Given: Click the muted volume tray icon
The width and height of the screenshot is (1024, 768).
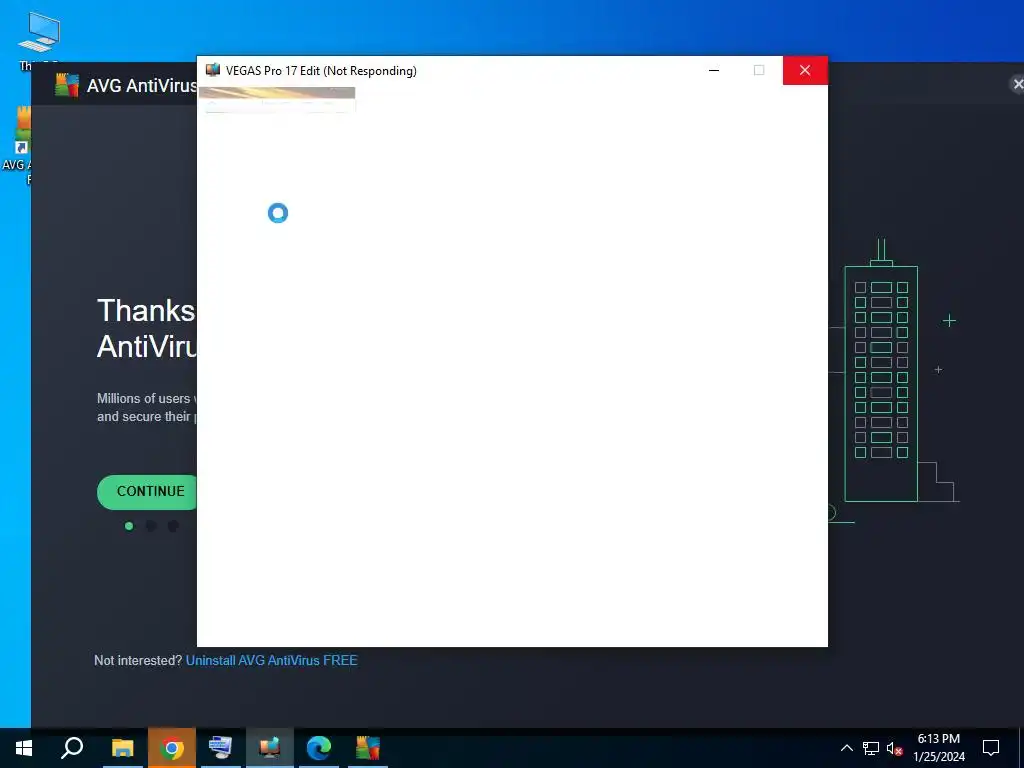Looking at the screenshot, I should coord(894,748).
